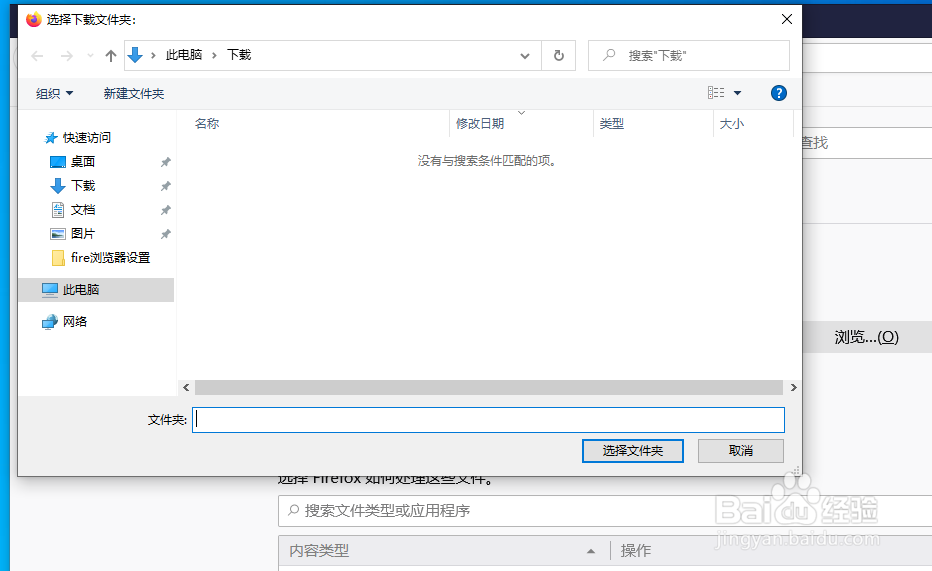
Task: Click 搜索文件类型或应用程序 field in Firefox
Action: tap(605, 511)
